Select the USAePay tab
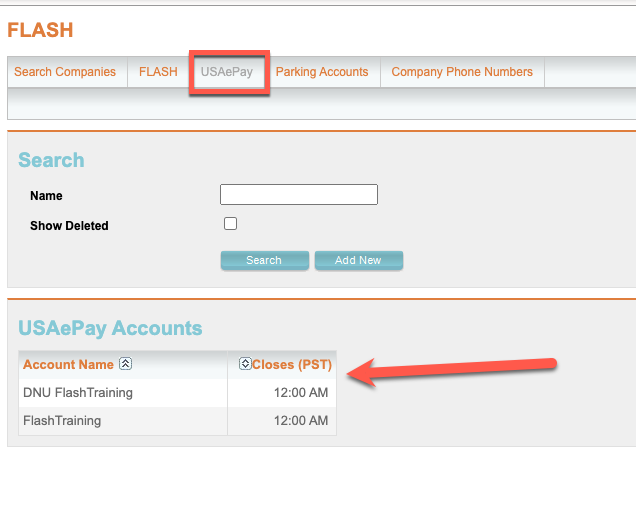 pyautogui.click(x=227, y=72)
